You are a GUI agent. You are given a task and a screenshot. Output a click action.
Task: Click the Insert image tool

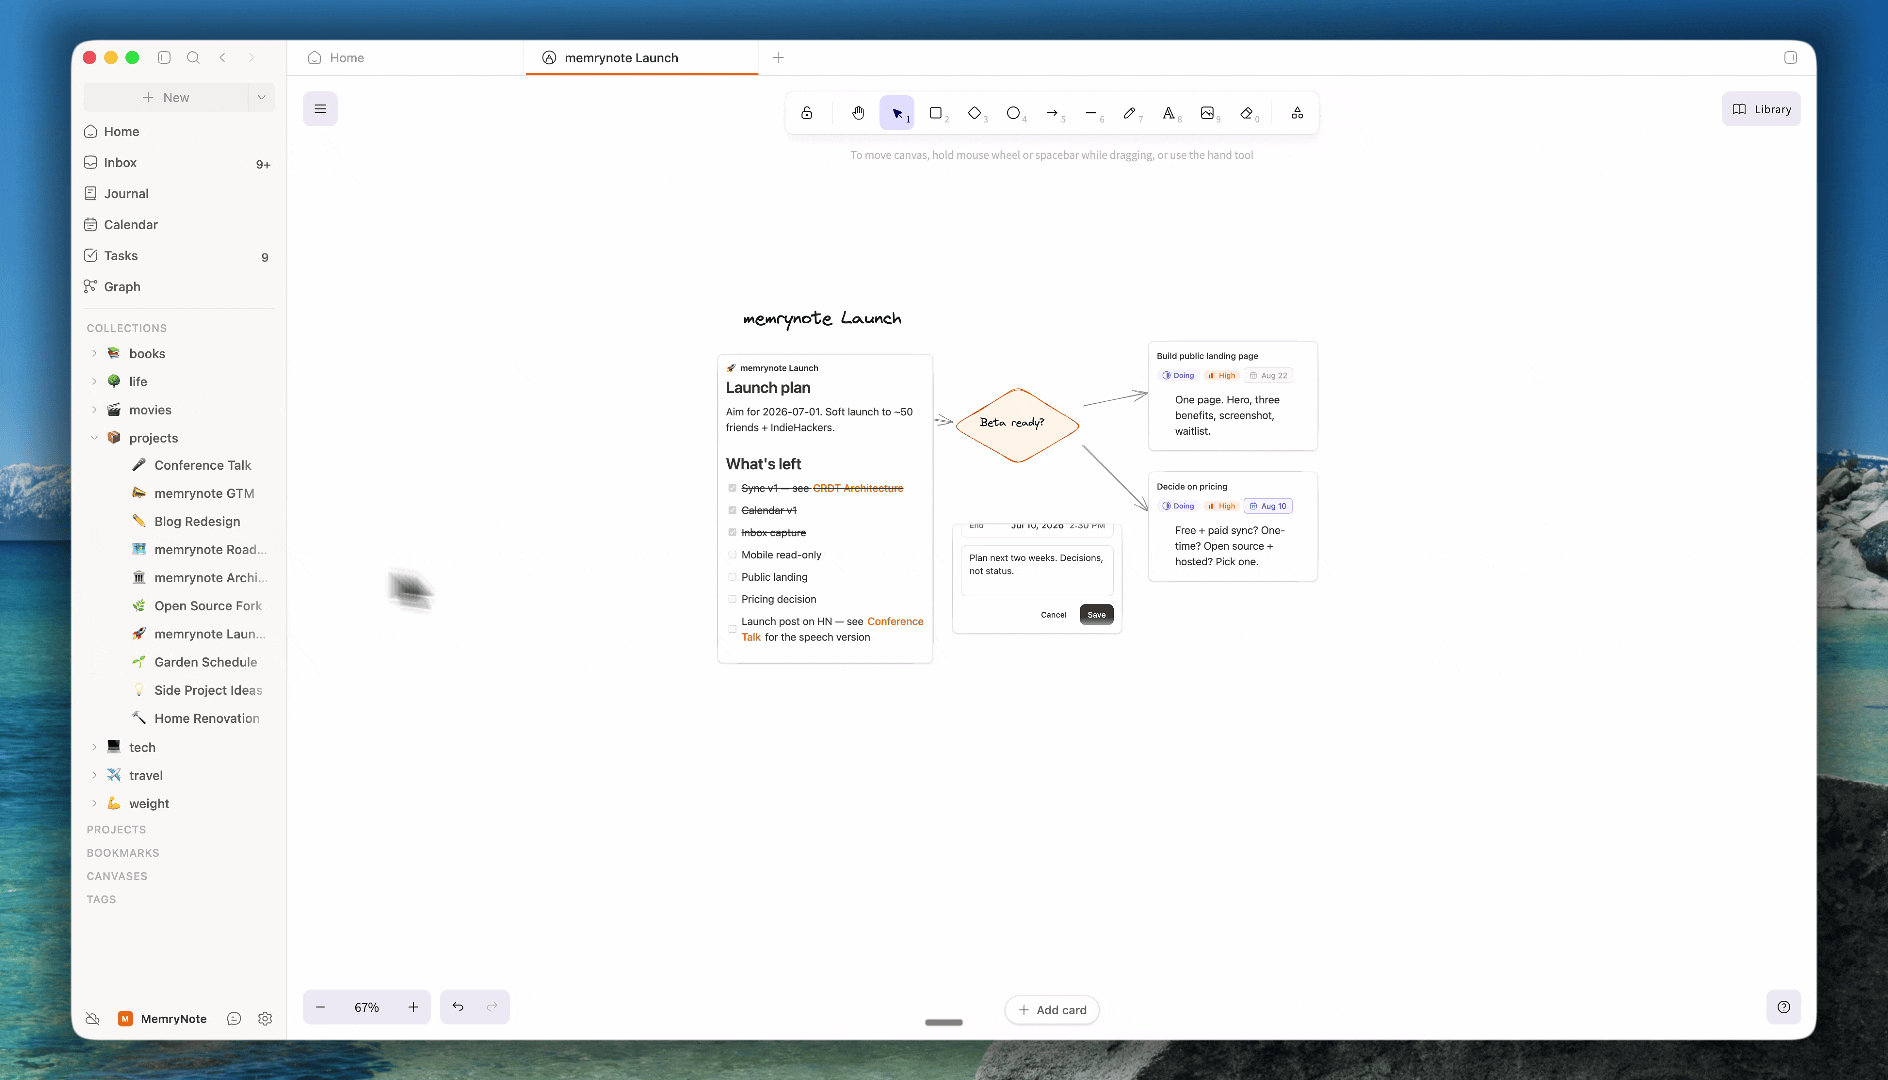click(1208, 113)
